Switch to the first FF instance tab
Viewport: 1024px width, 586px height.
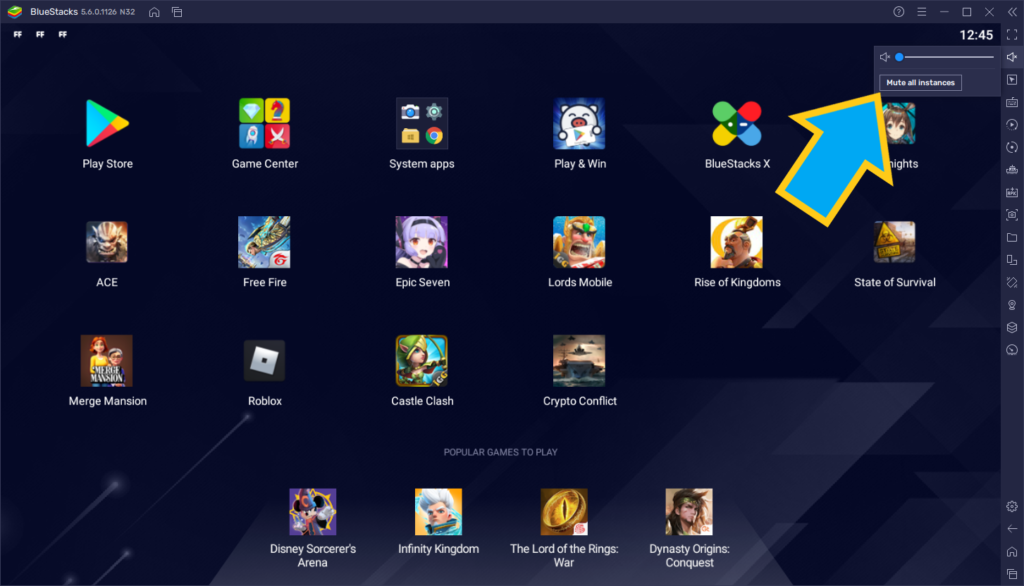16,33
